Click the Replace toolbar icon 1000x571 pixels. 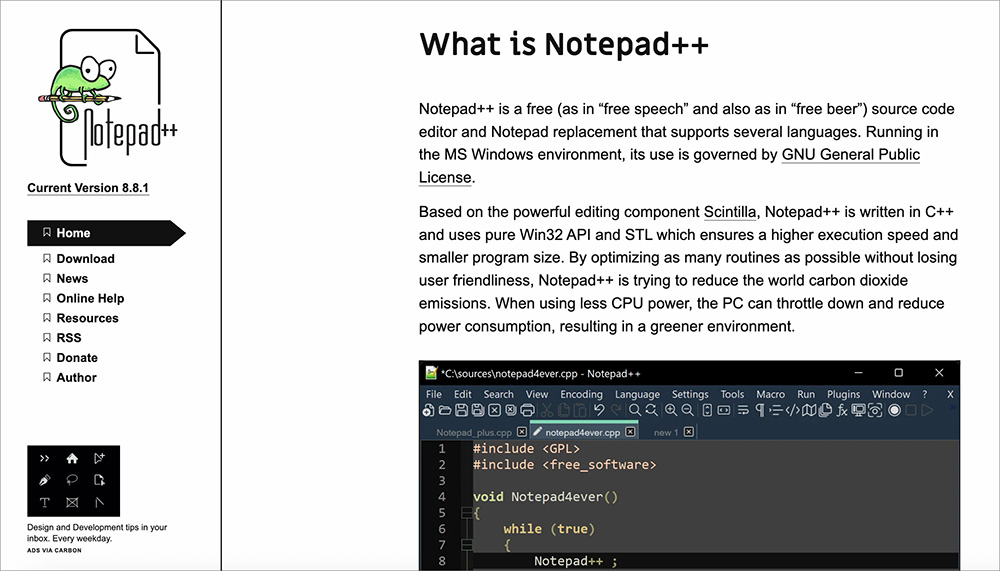coord(651,410)
